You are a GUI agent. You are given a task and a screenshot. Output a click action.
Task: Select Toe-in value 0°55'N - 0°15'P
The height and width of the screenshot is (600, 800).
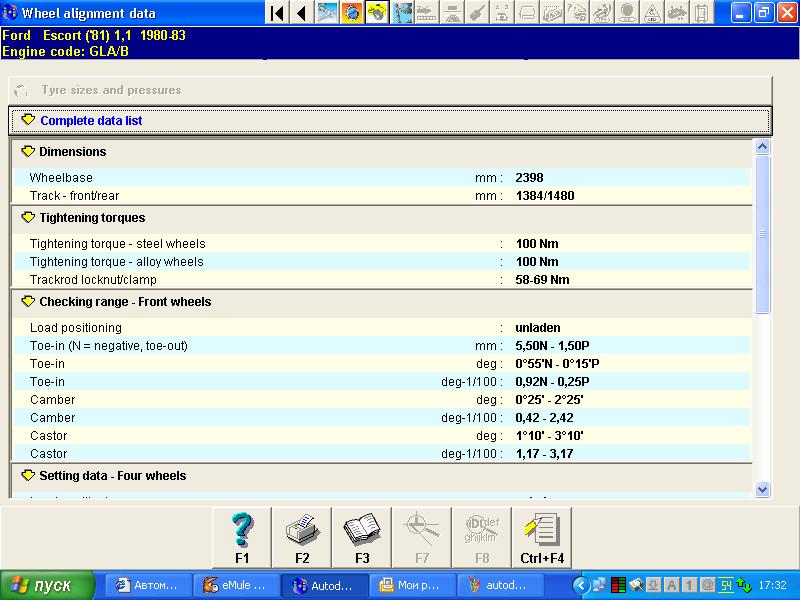[x=557, y=364]
